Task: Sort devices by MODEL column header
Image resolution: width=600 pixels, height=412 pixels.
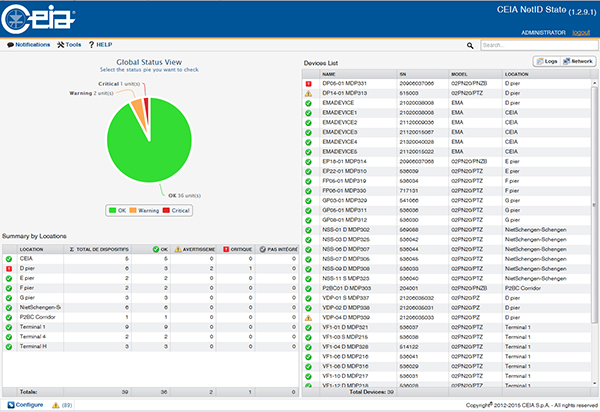Action: (475, 74)
